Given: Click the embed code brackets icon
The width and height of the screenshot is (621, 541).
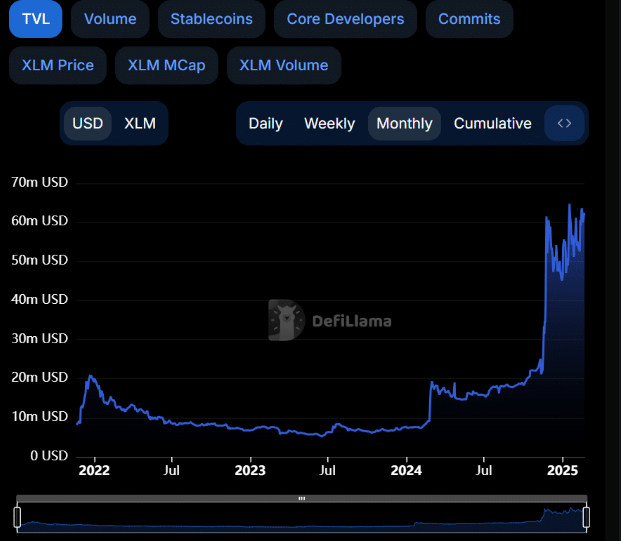Looking at the screenshot, I should click(x=564, y=124).
